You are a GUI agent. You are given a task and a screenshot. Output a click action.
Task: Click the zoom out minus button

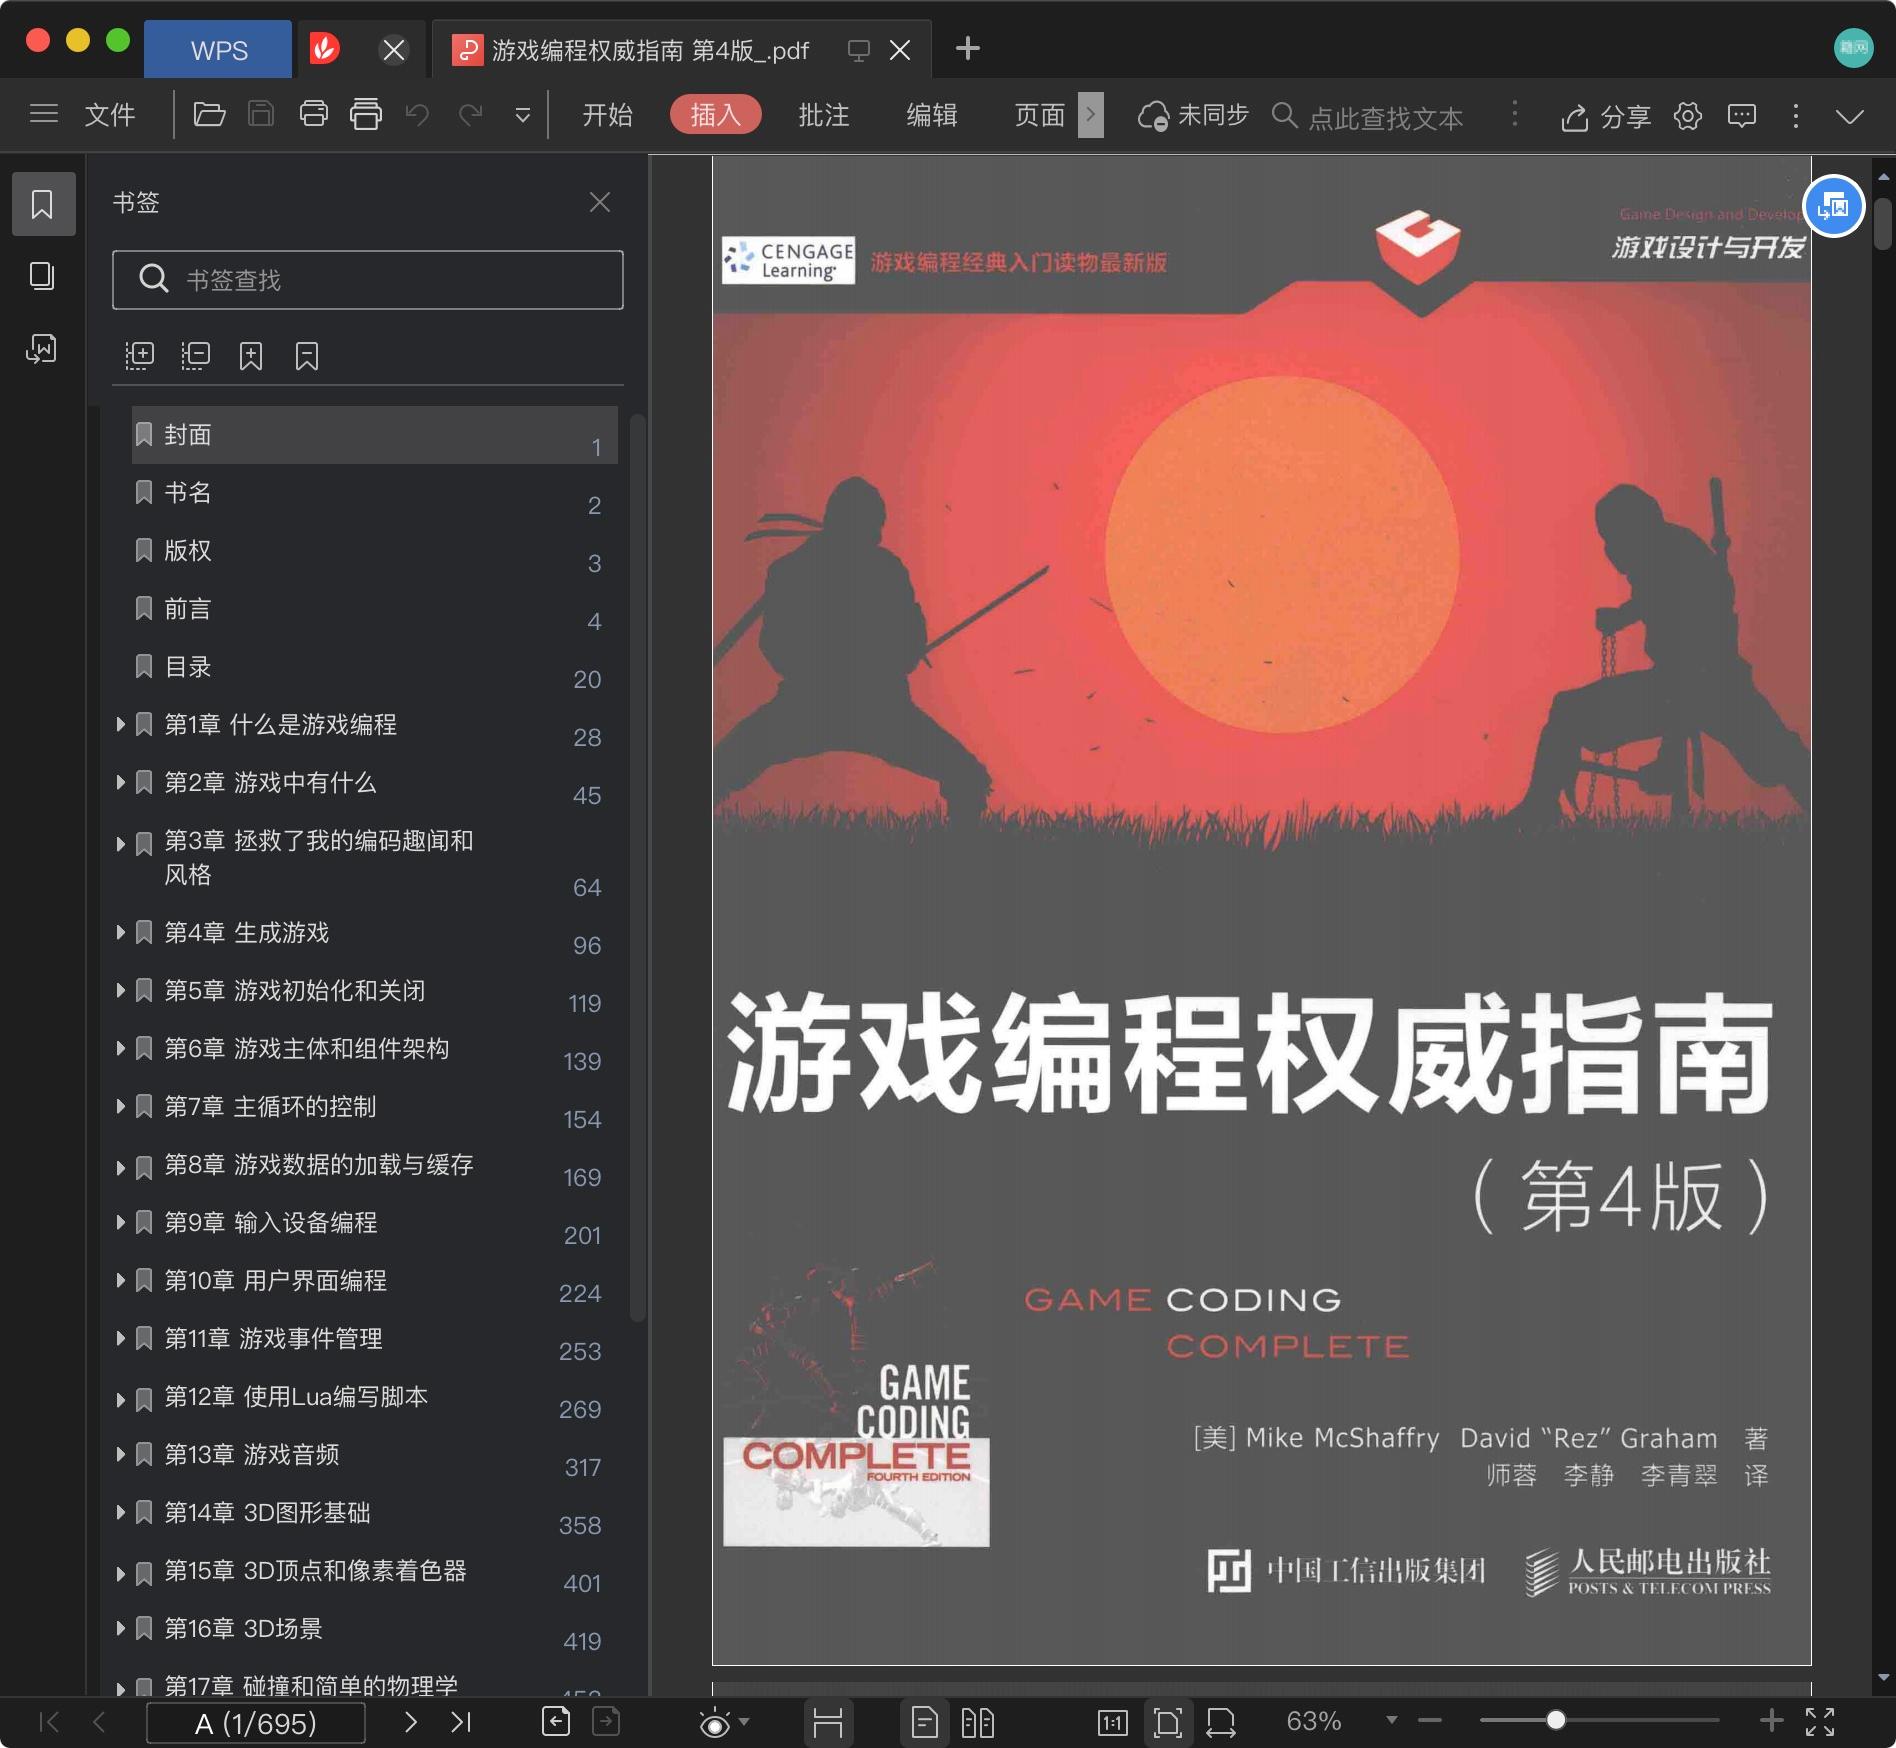point(1430,1720)
